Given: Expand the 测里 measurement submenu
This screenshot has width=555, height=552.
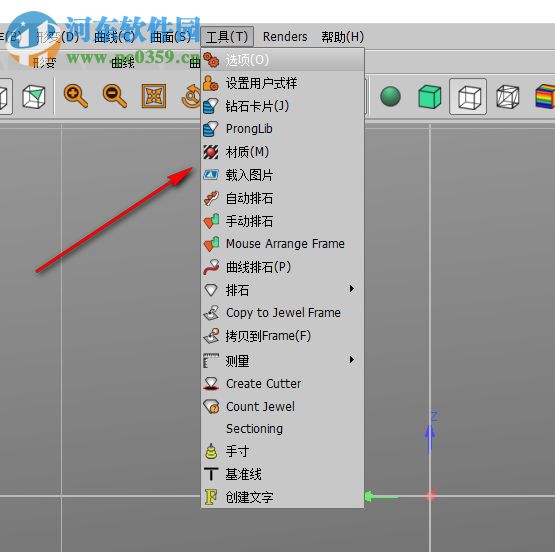Looking at the screenshot, I should pos(282,361).
